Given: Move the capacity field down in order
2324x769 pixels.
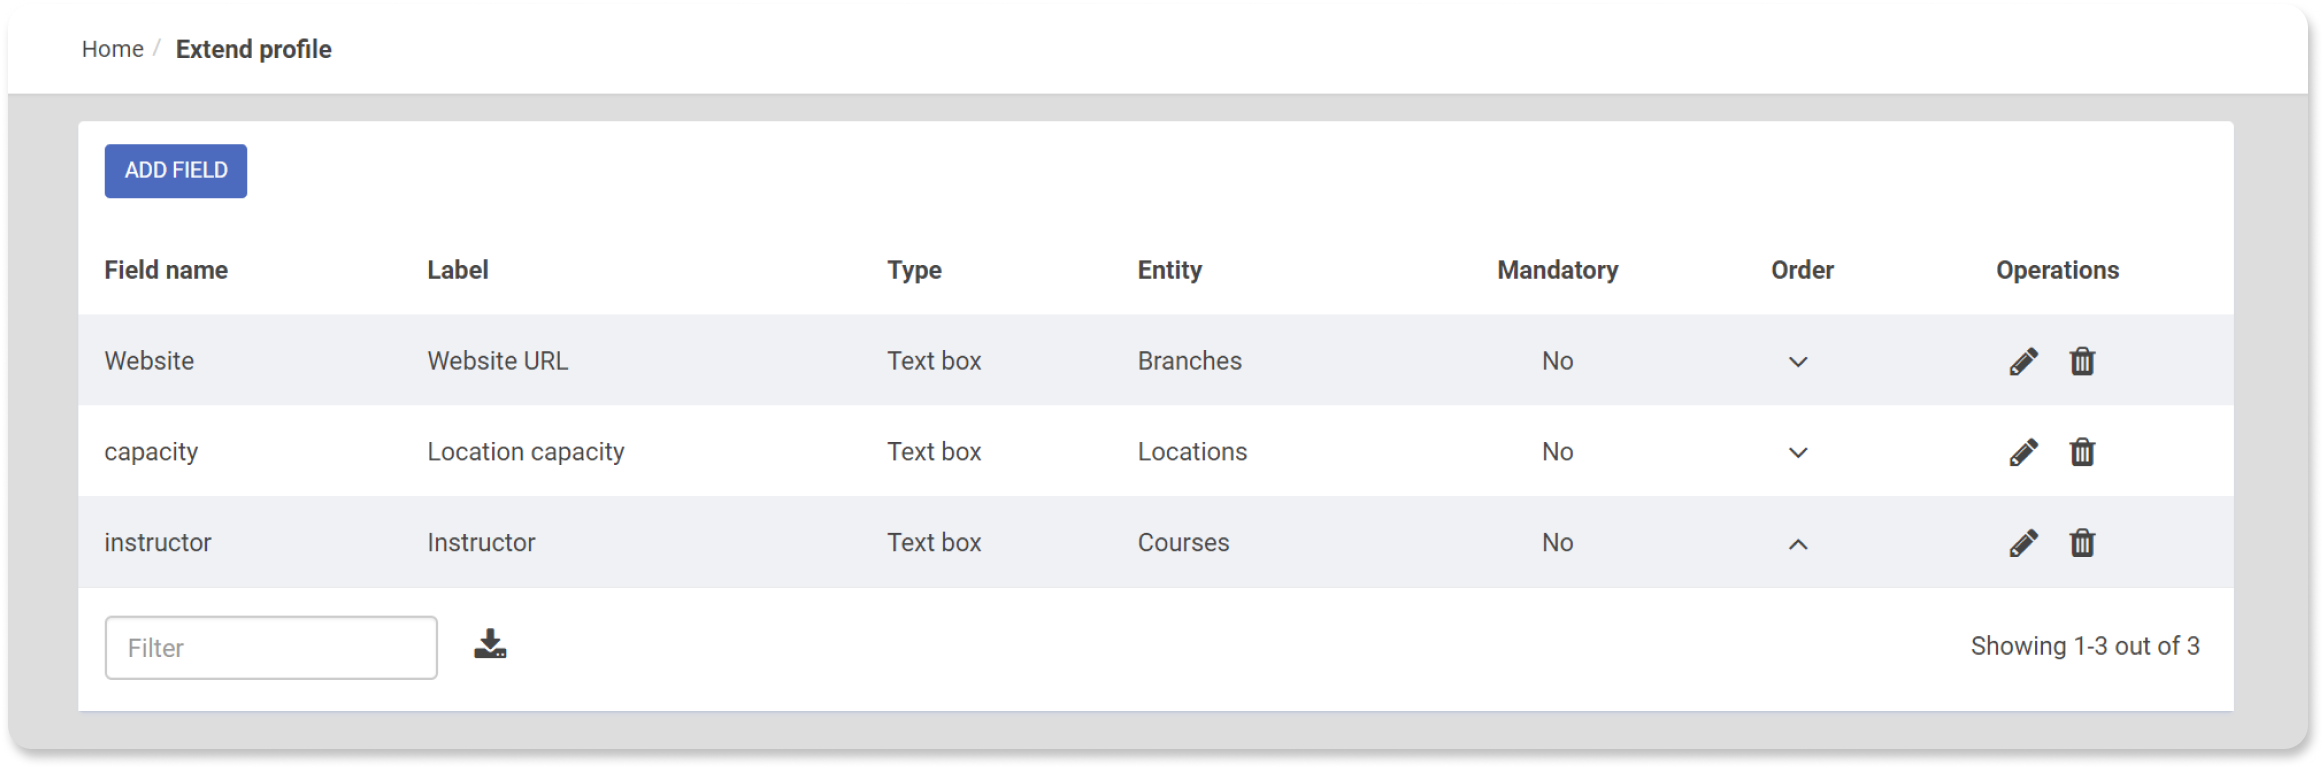Looking at the screenshot, I should pyautogui.click(x=1798, y=453).
